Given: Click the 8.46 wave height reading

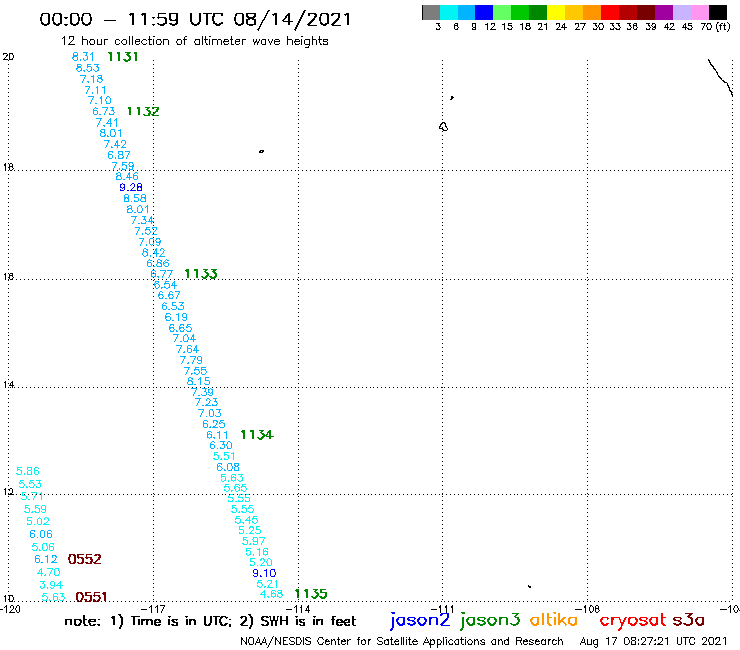Looking at the screenshot, I should tap(127, 177).
